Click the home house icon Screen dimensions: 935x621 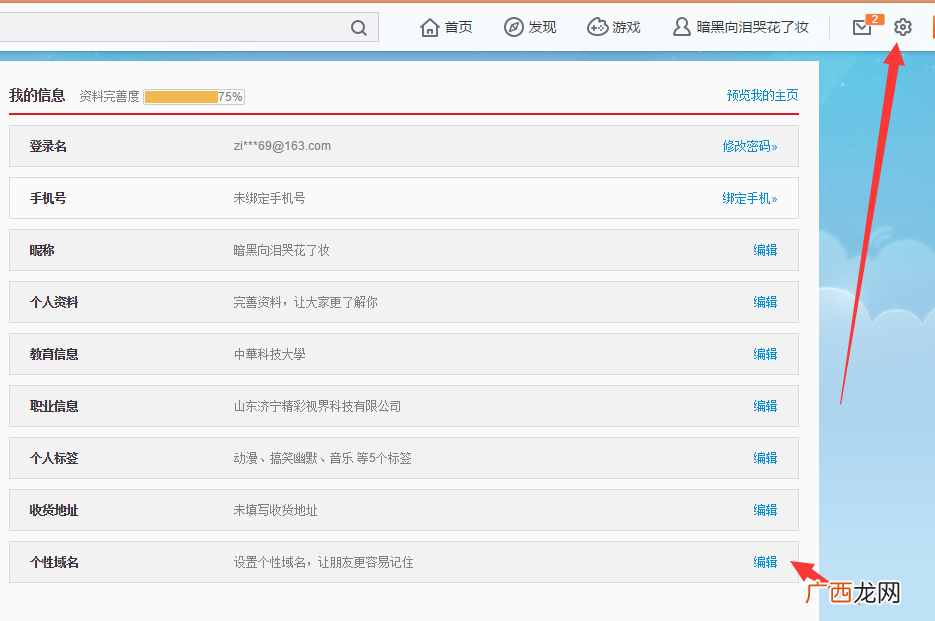429,27
